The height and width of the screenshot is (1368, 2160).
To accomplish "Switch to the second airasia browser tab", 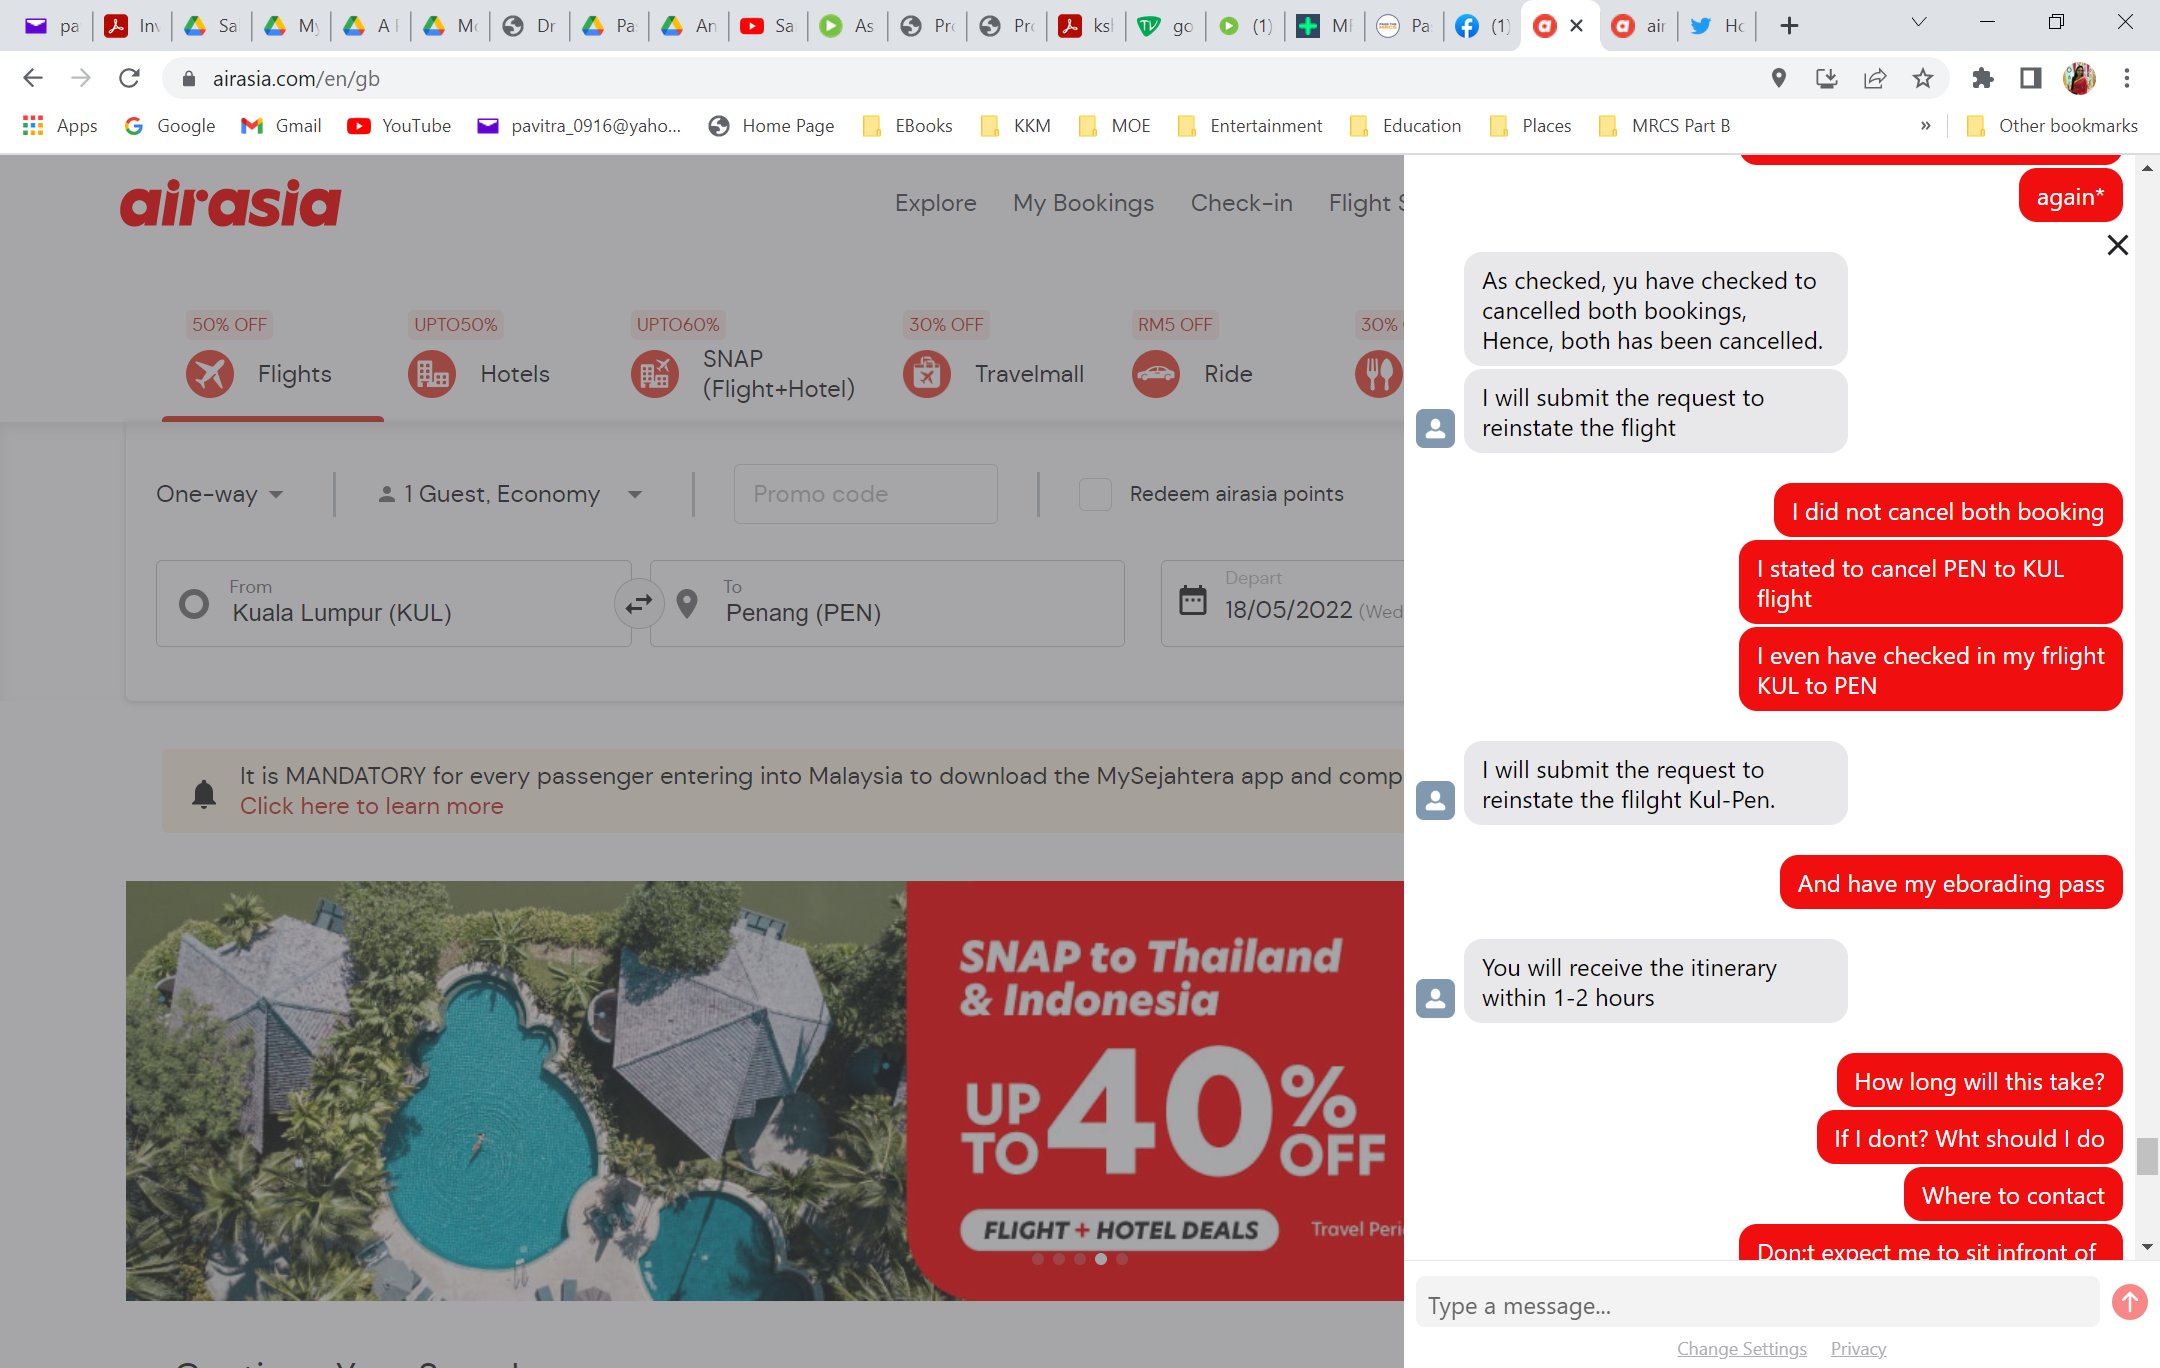I will (x=1639, y=26).
